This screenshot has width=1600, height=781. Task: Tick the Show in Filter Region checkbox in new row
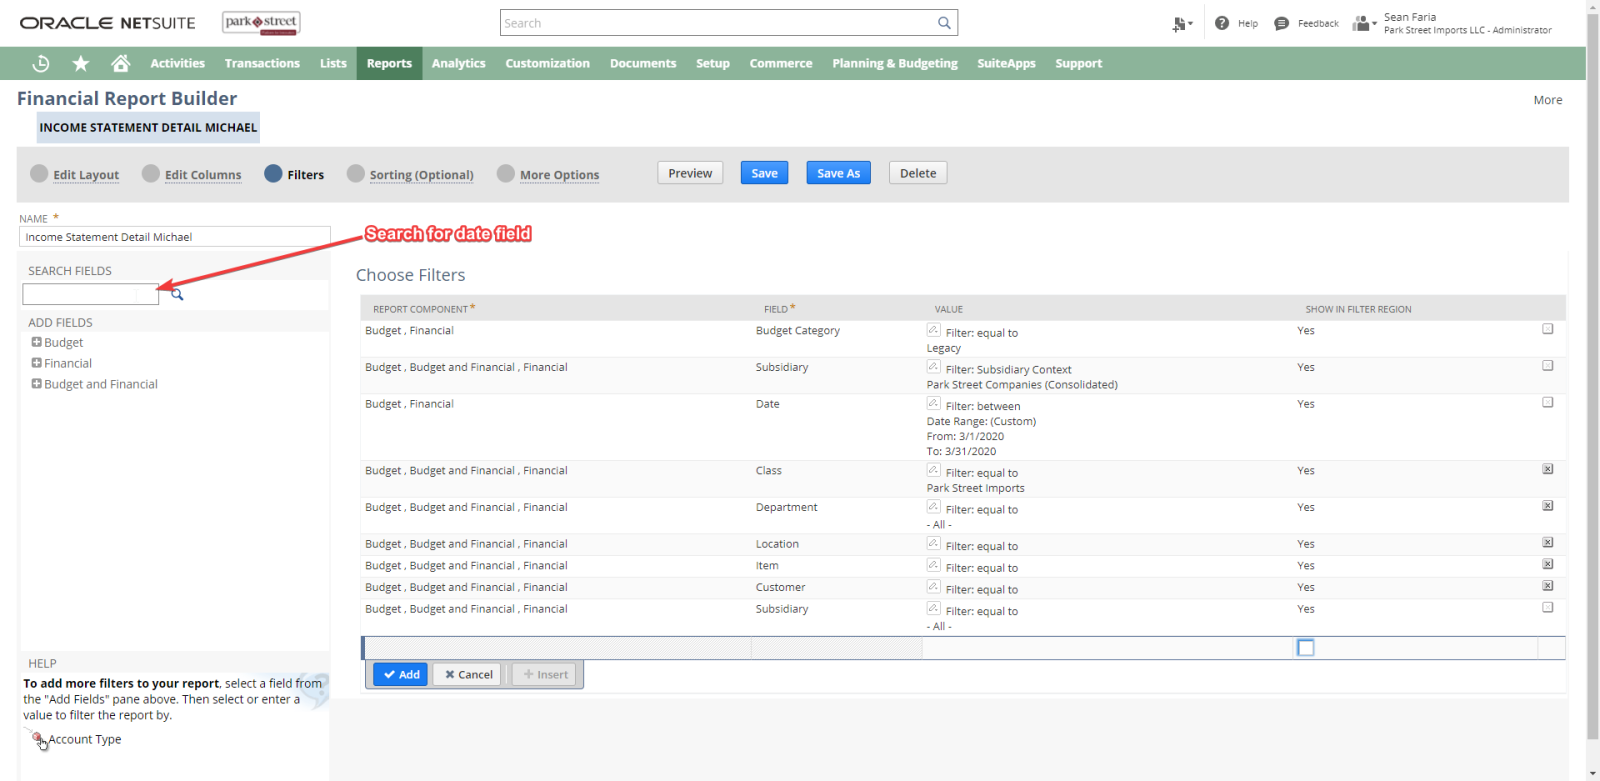pos(1306,648)
